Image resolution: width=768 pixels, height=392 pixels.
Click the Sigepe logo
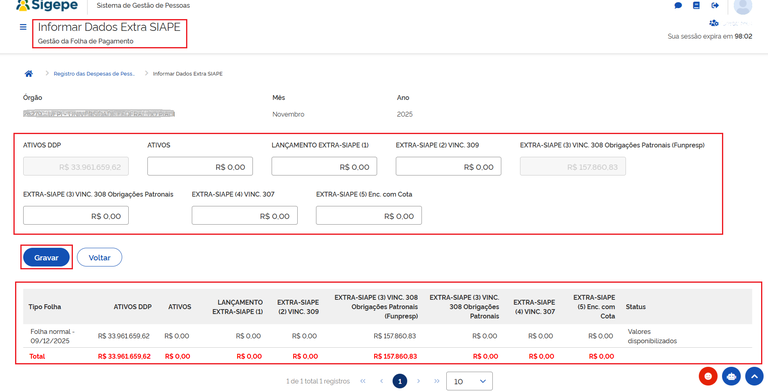(47, 5)
